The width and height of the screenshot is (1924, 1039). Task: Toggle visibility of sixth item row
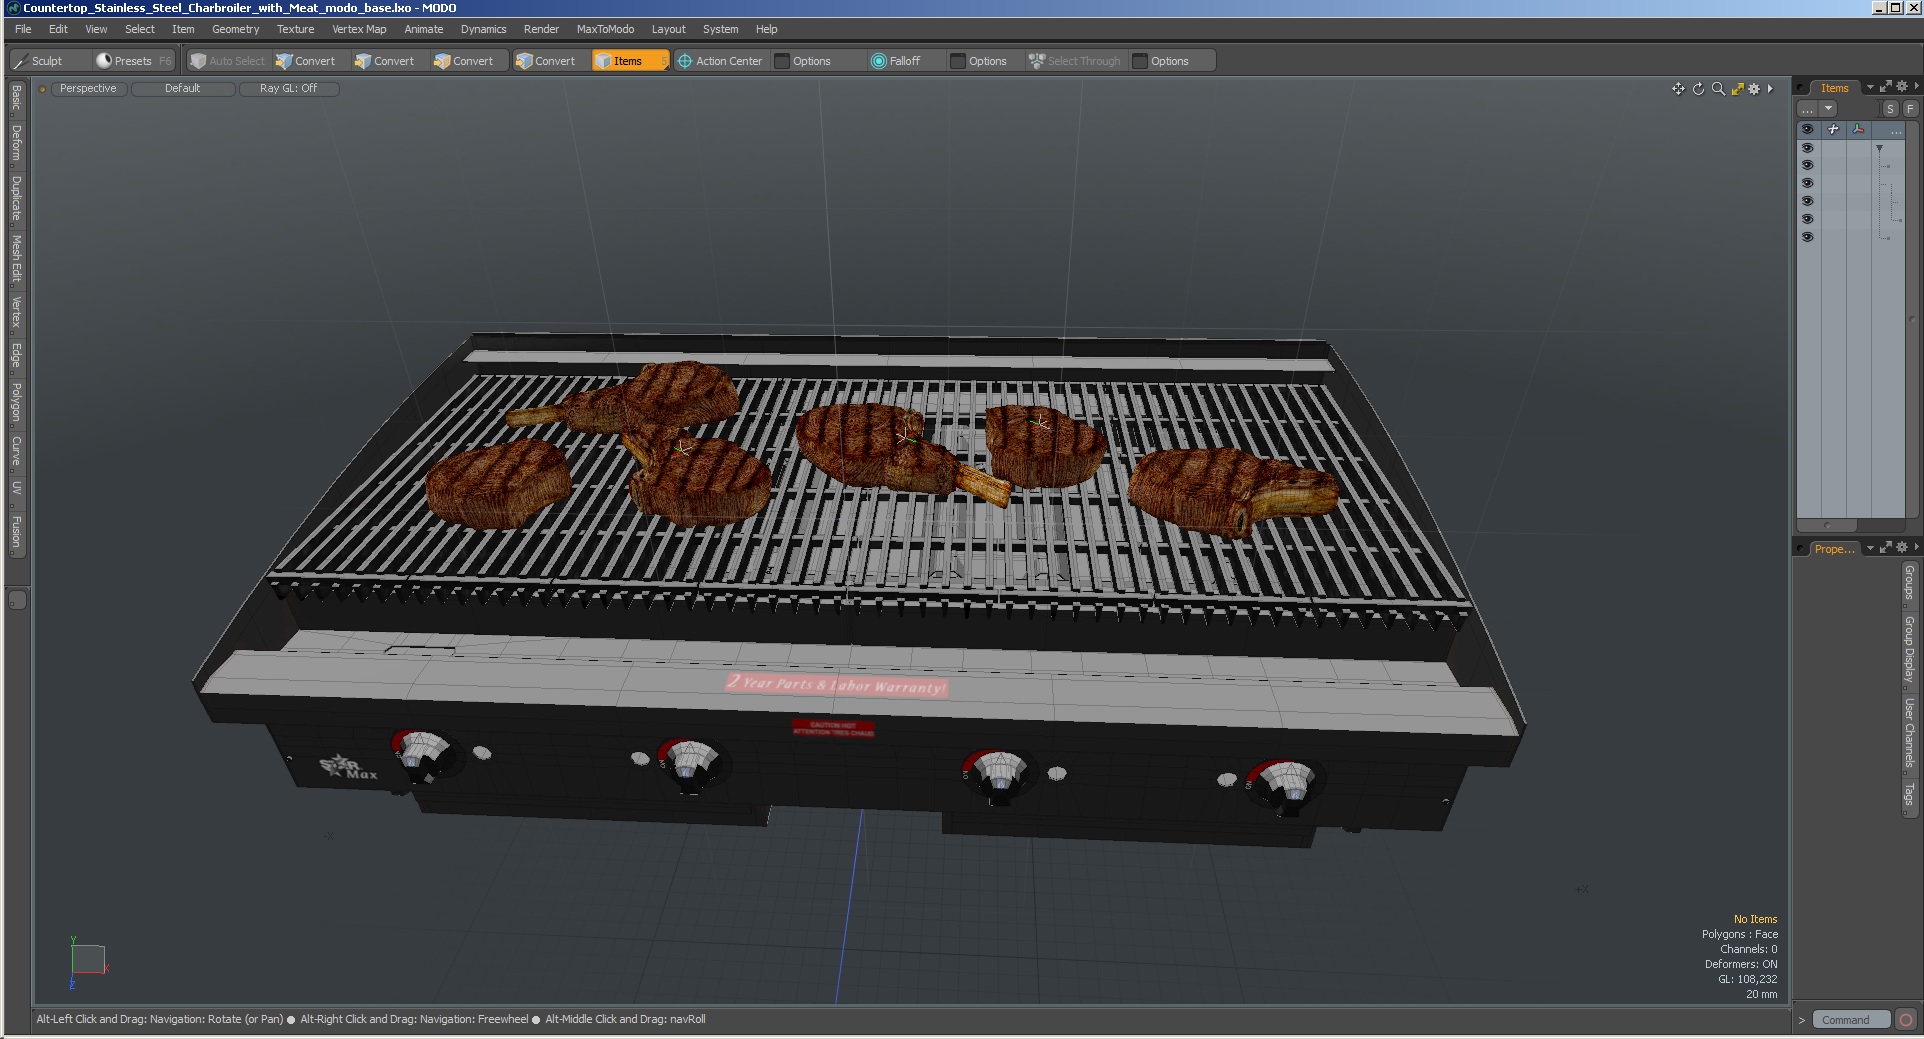pyautogui.click(x=1807, y=237)
